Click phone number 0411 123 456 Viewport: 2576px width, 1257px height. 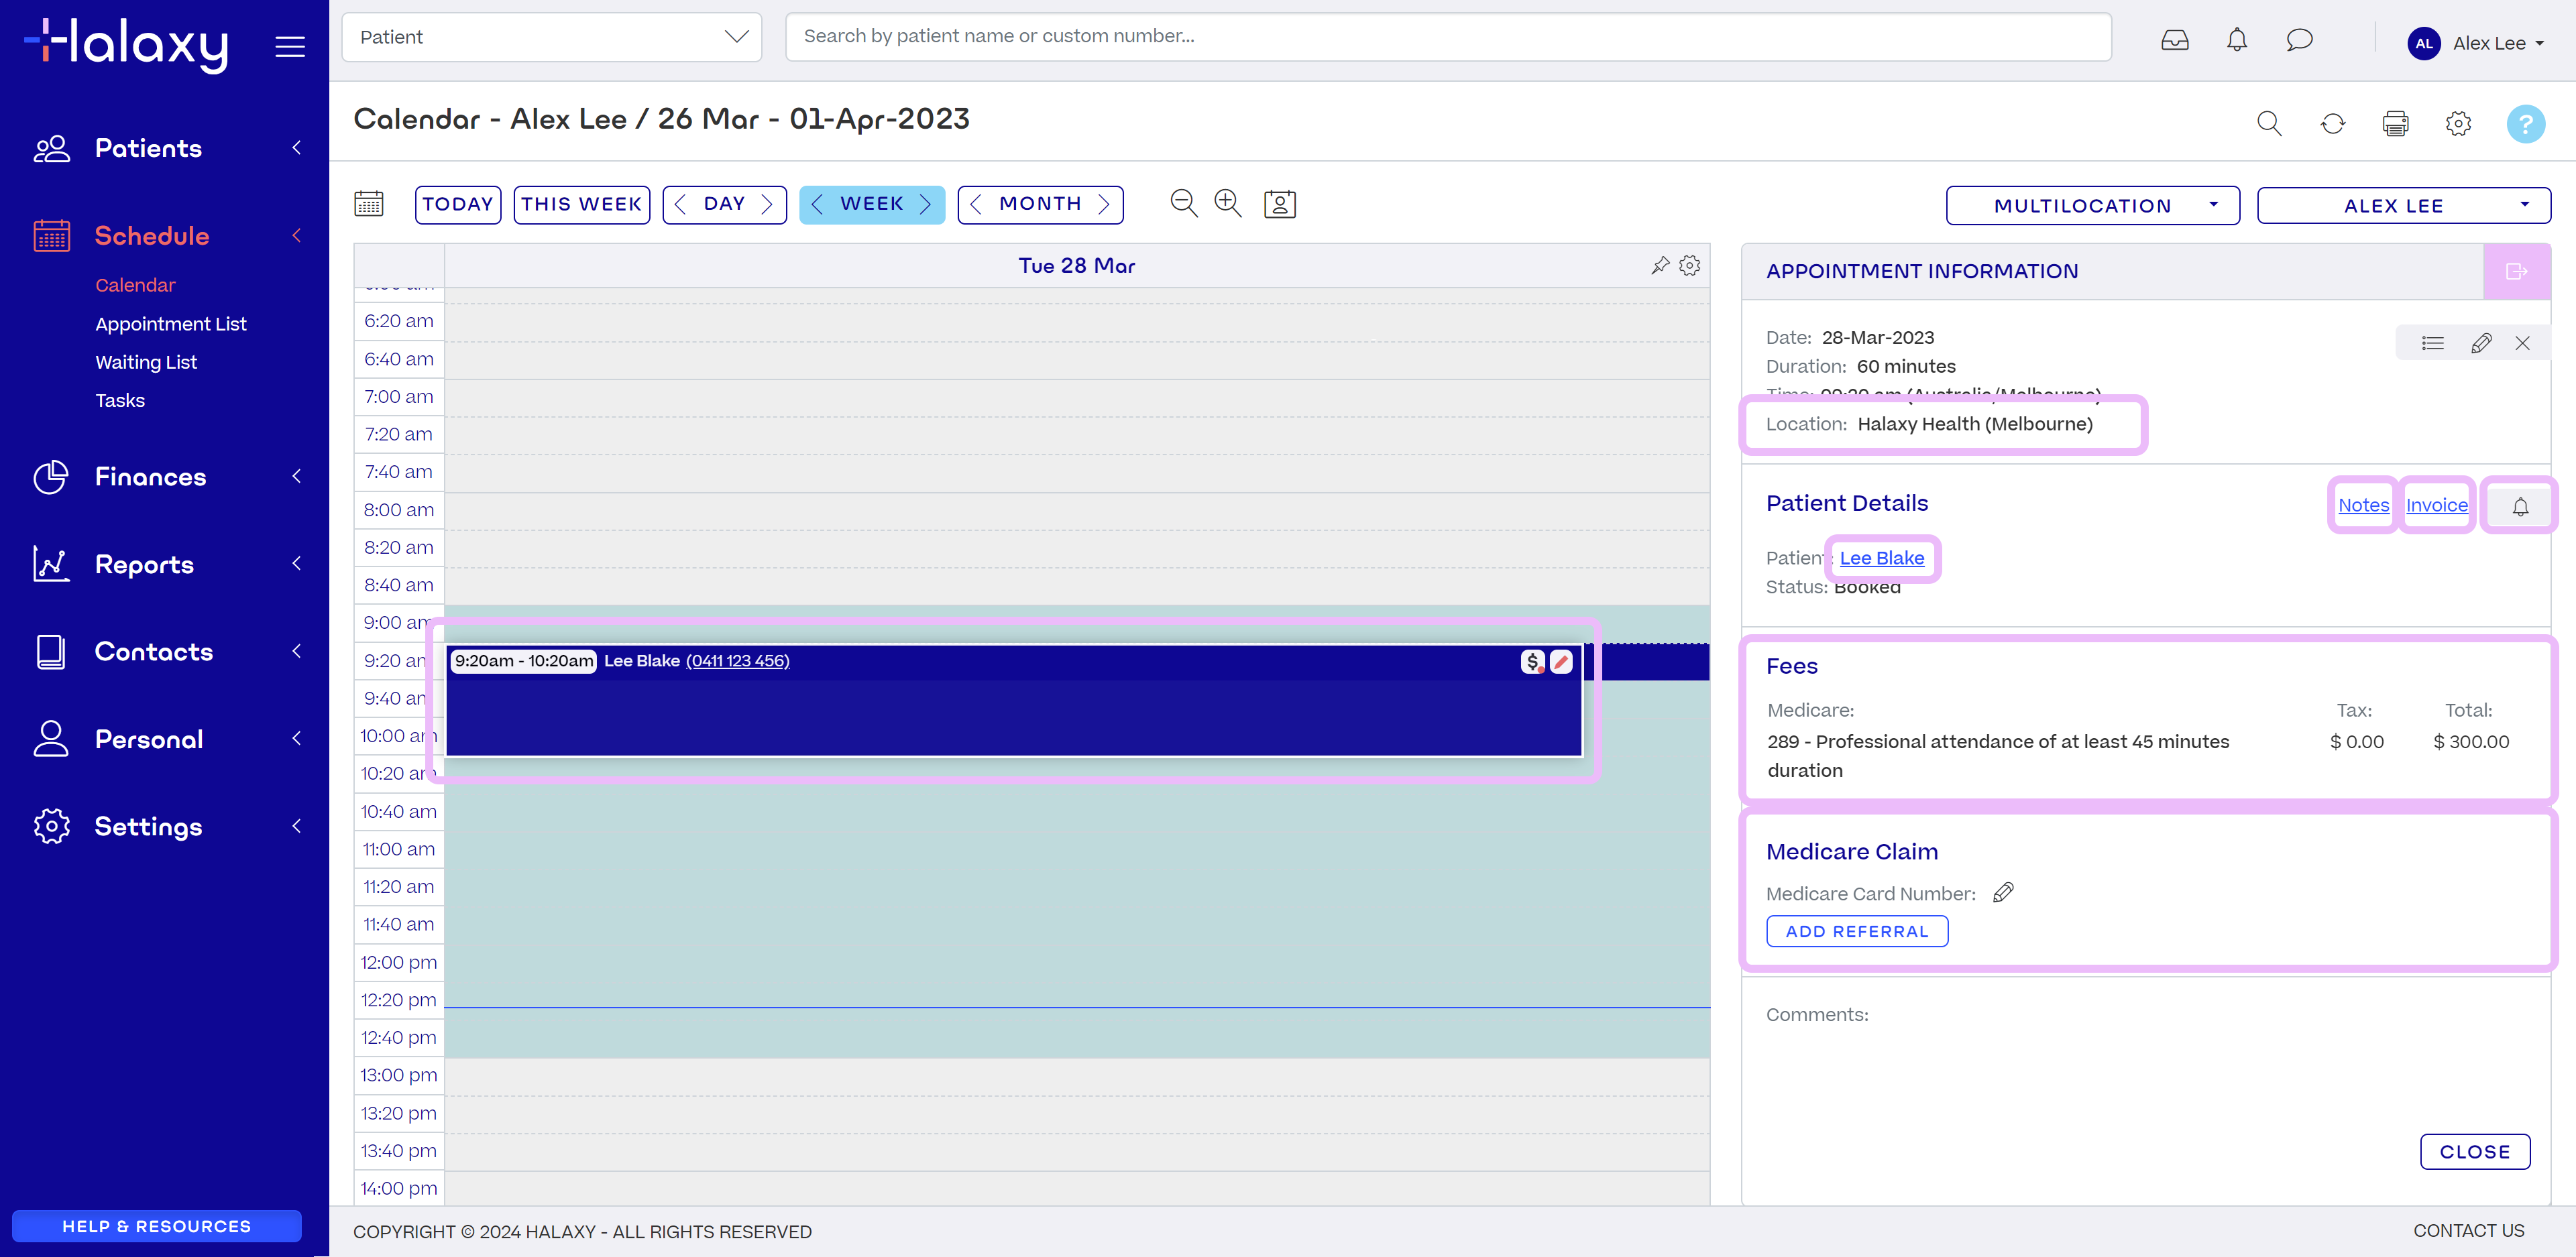point(738,661)
